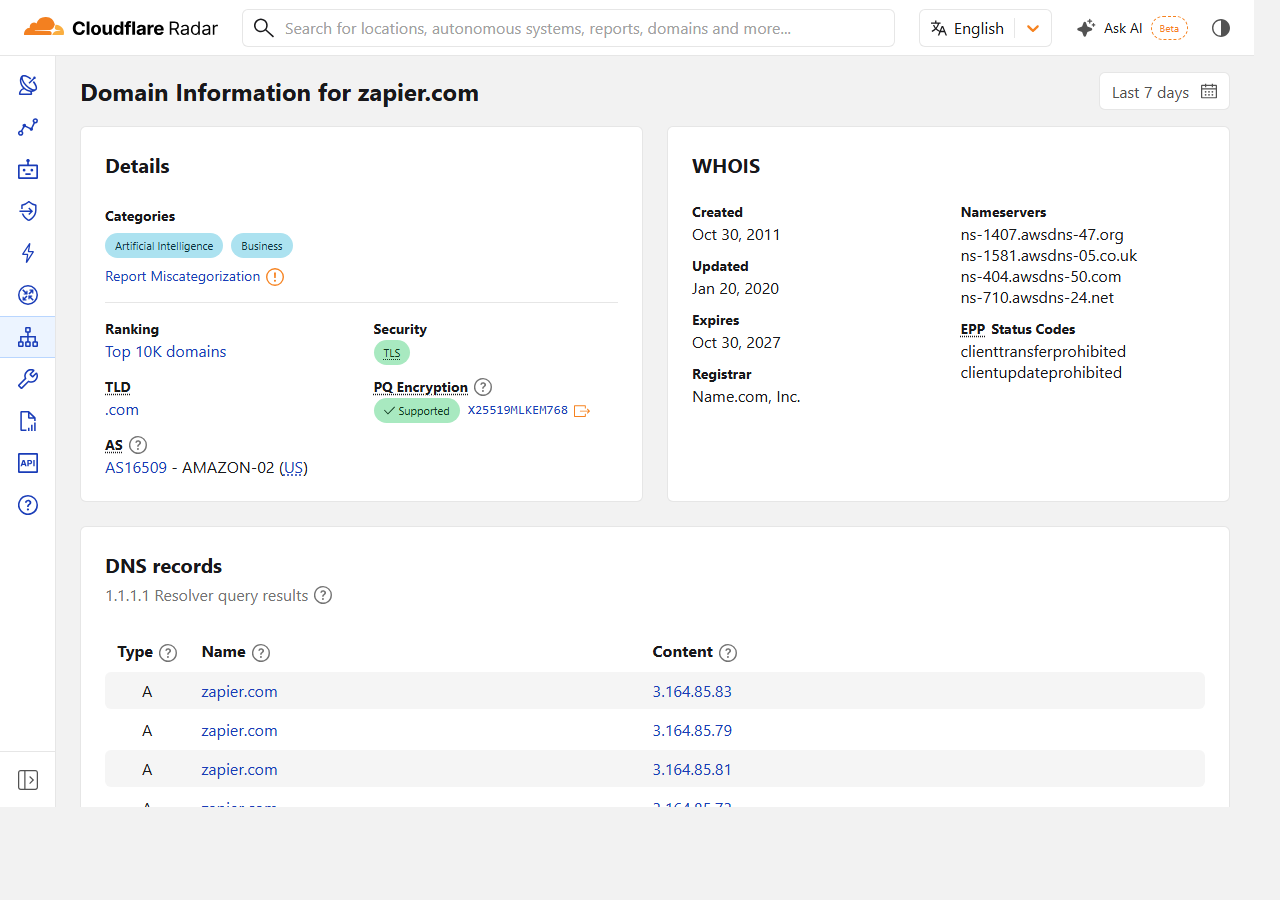The height and width of the screenshot is (900, 1280).
Task: Open the lightning bolt sidebar icon
Action: coord(28,253)
